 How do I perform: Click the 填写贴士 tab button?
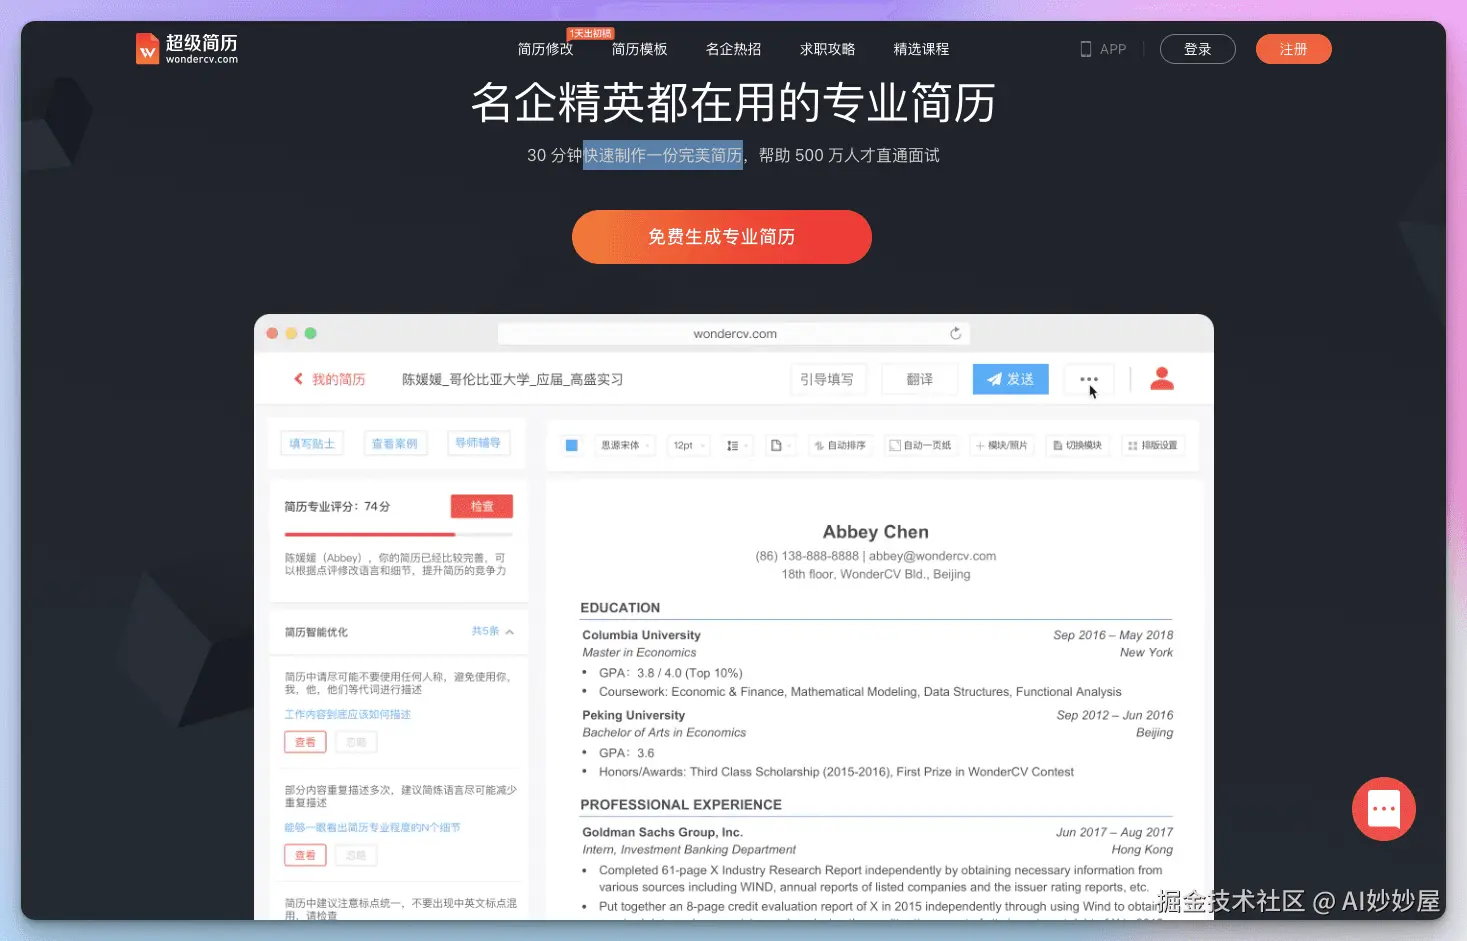point(312,443)
